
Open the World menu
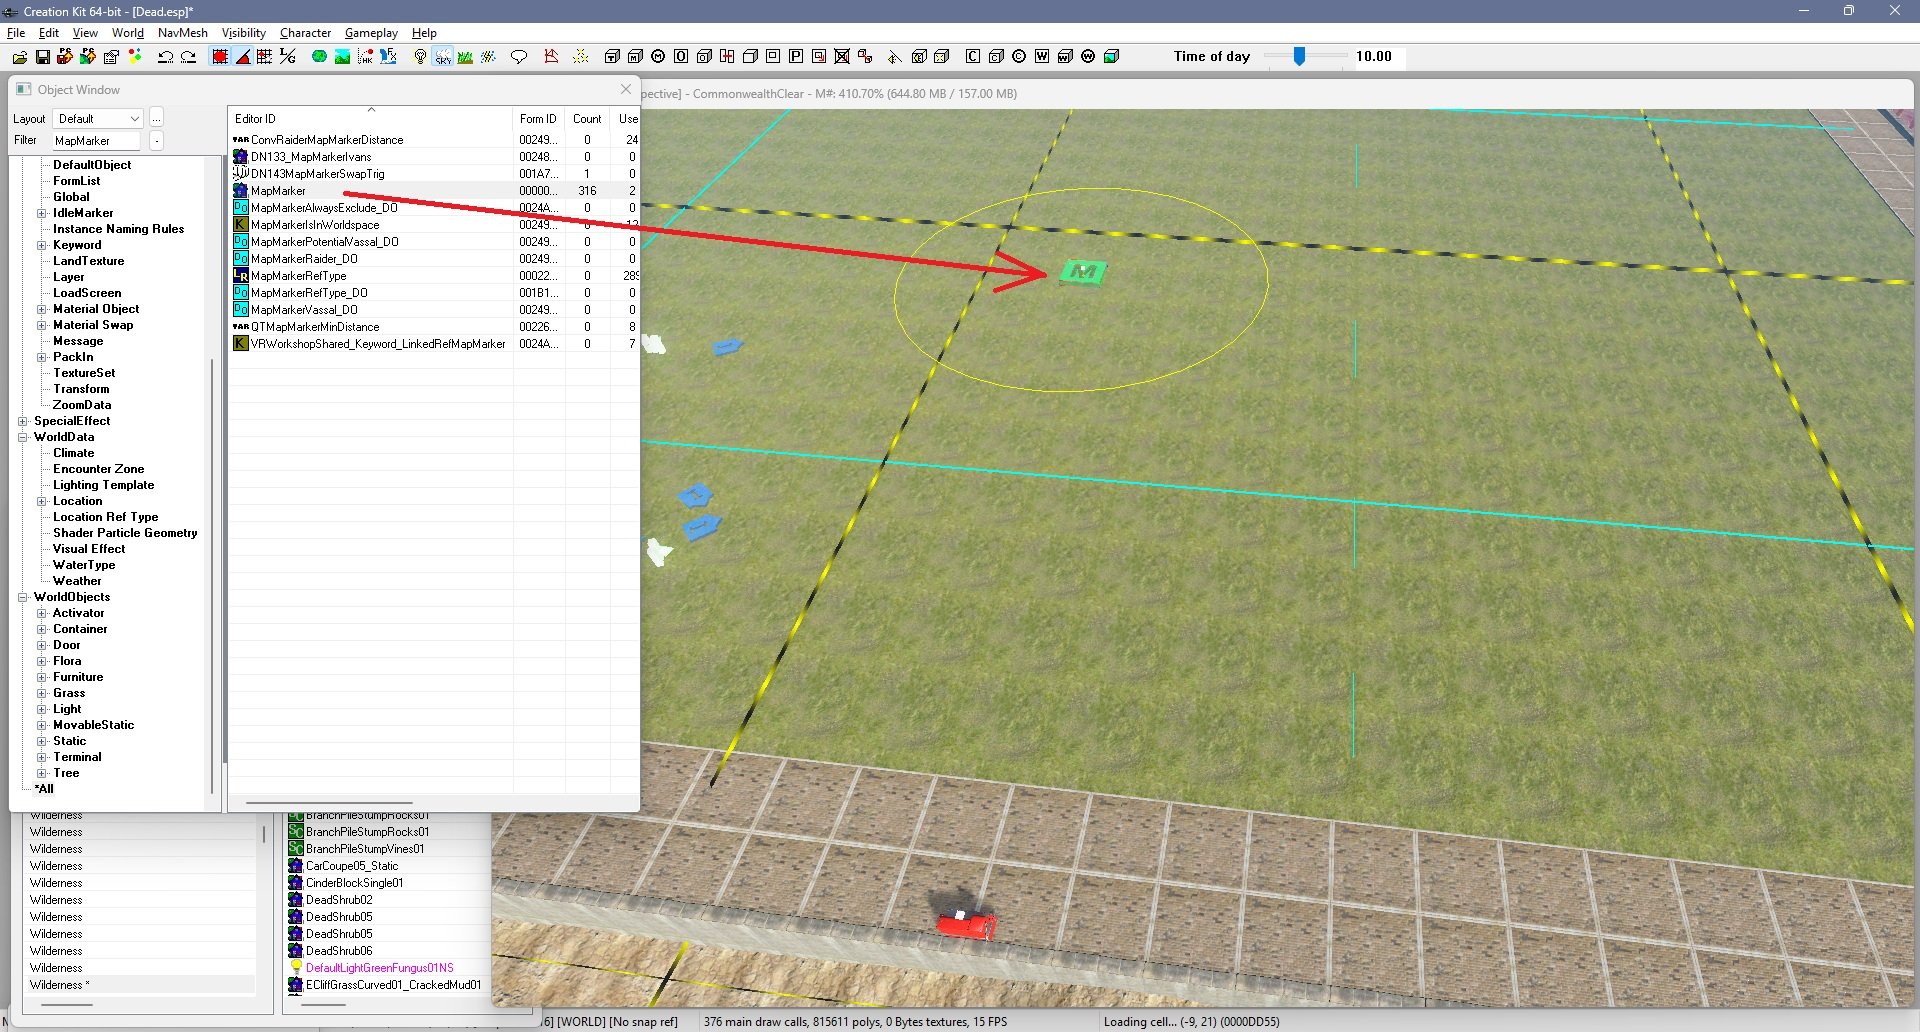128,33
